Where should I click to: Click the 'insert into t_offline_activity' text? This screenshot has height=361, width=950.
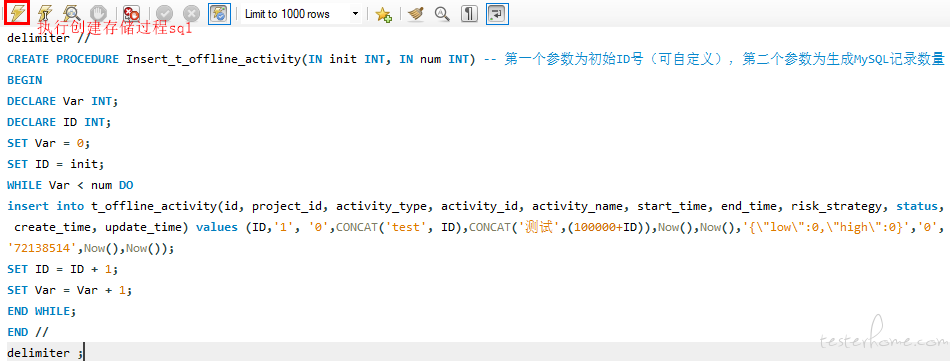[x=112, y=206]
